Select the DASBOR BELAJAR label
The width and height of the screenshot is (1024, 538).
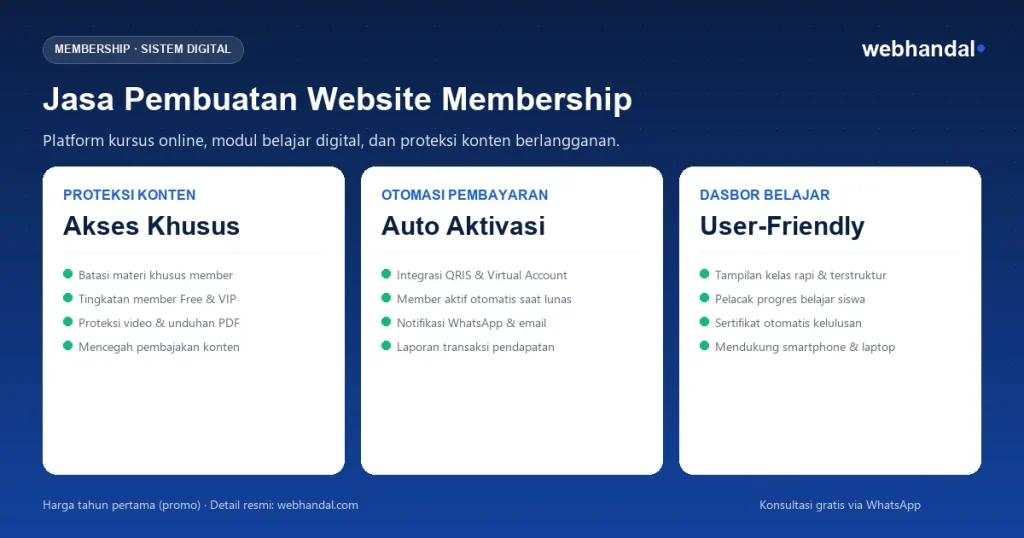[765, 195]
